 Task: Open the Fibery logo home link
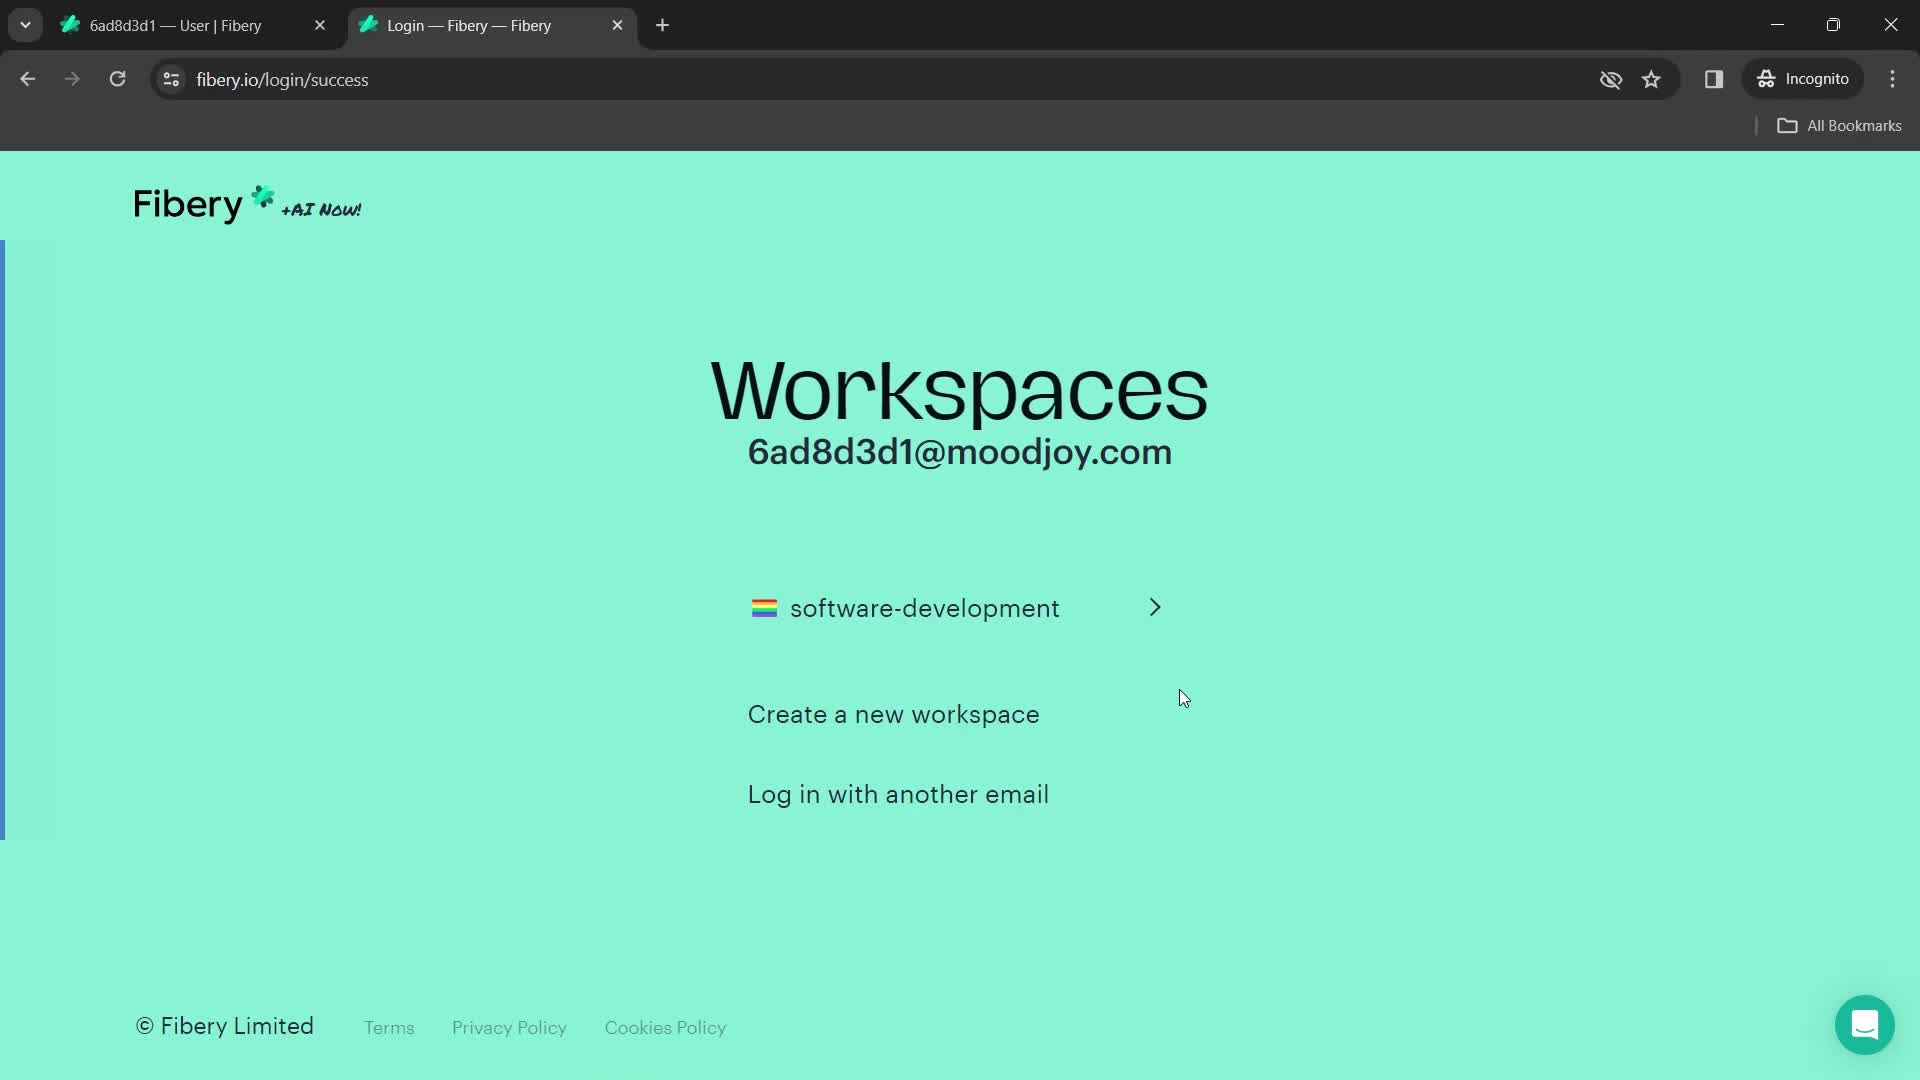click(204, 204)
